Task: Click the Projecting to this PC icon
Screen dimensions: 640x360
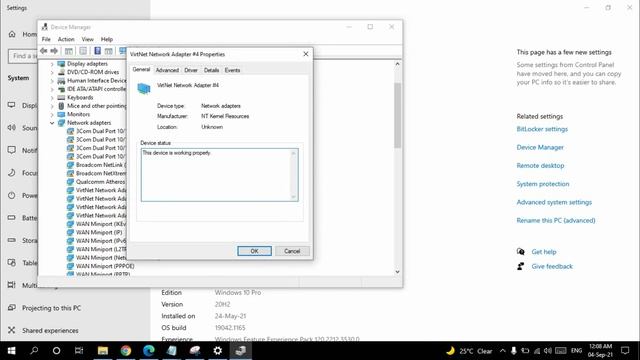Action: click(11, 307)
